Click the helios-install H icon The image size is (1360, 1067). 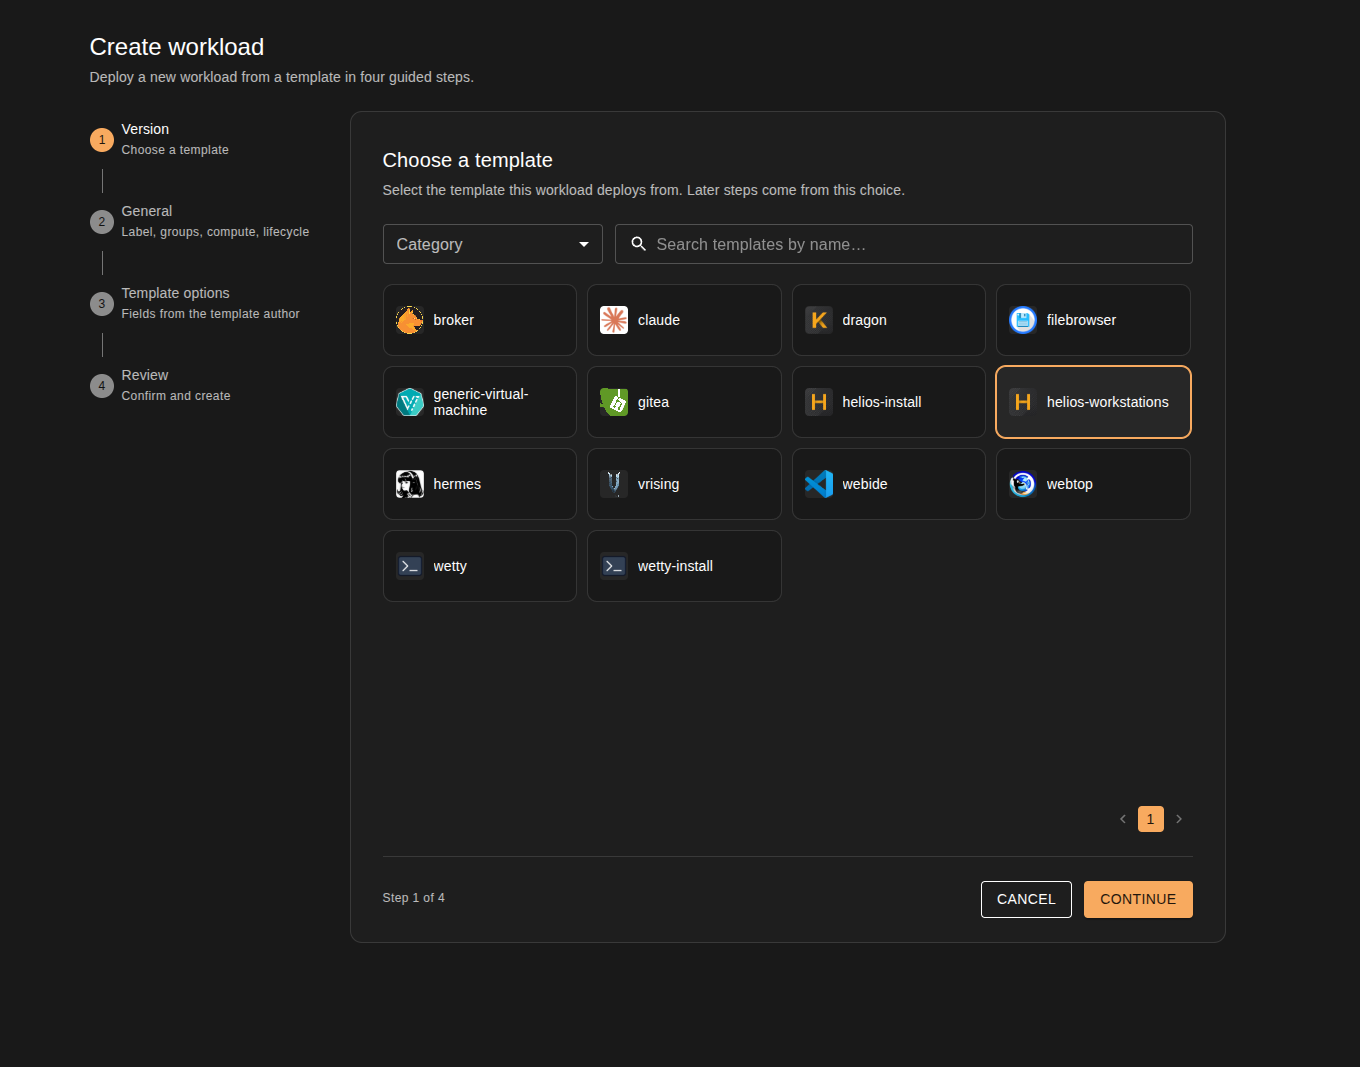(x=819, y=402)
